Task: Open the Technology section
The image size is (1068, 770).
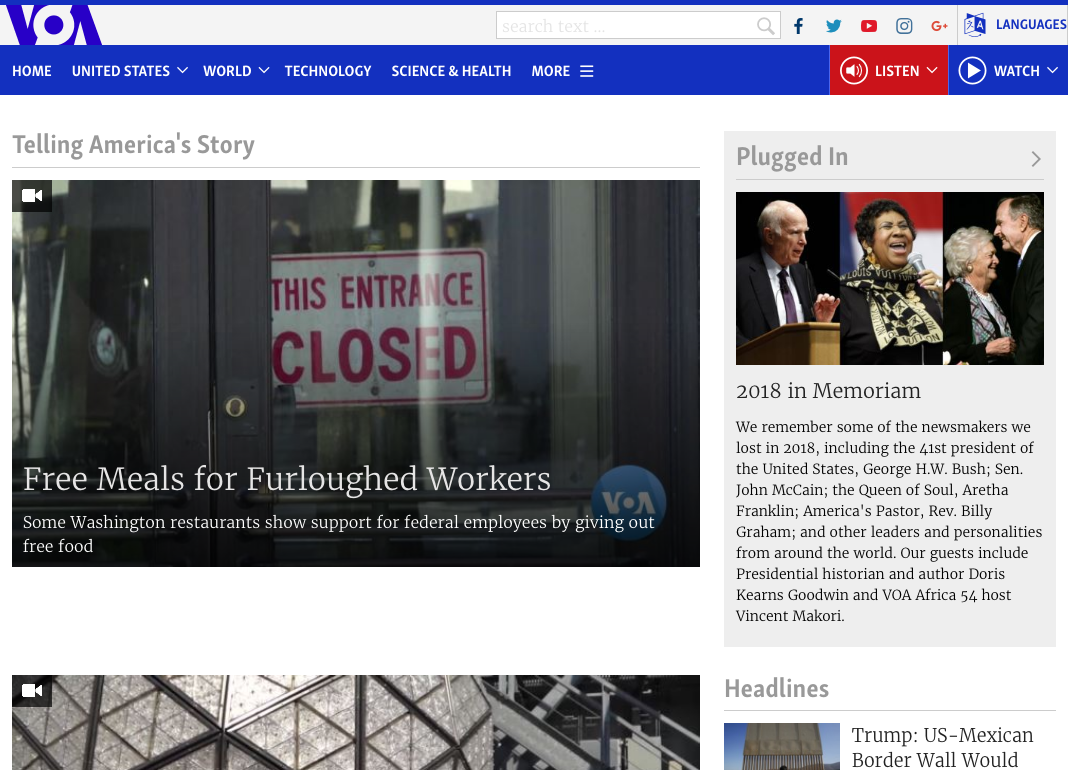Action: coord(328,71)
